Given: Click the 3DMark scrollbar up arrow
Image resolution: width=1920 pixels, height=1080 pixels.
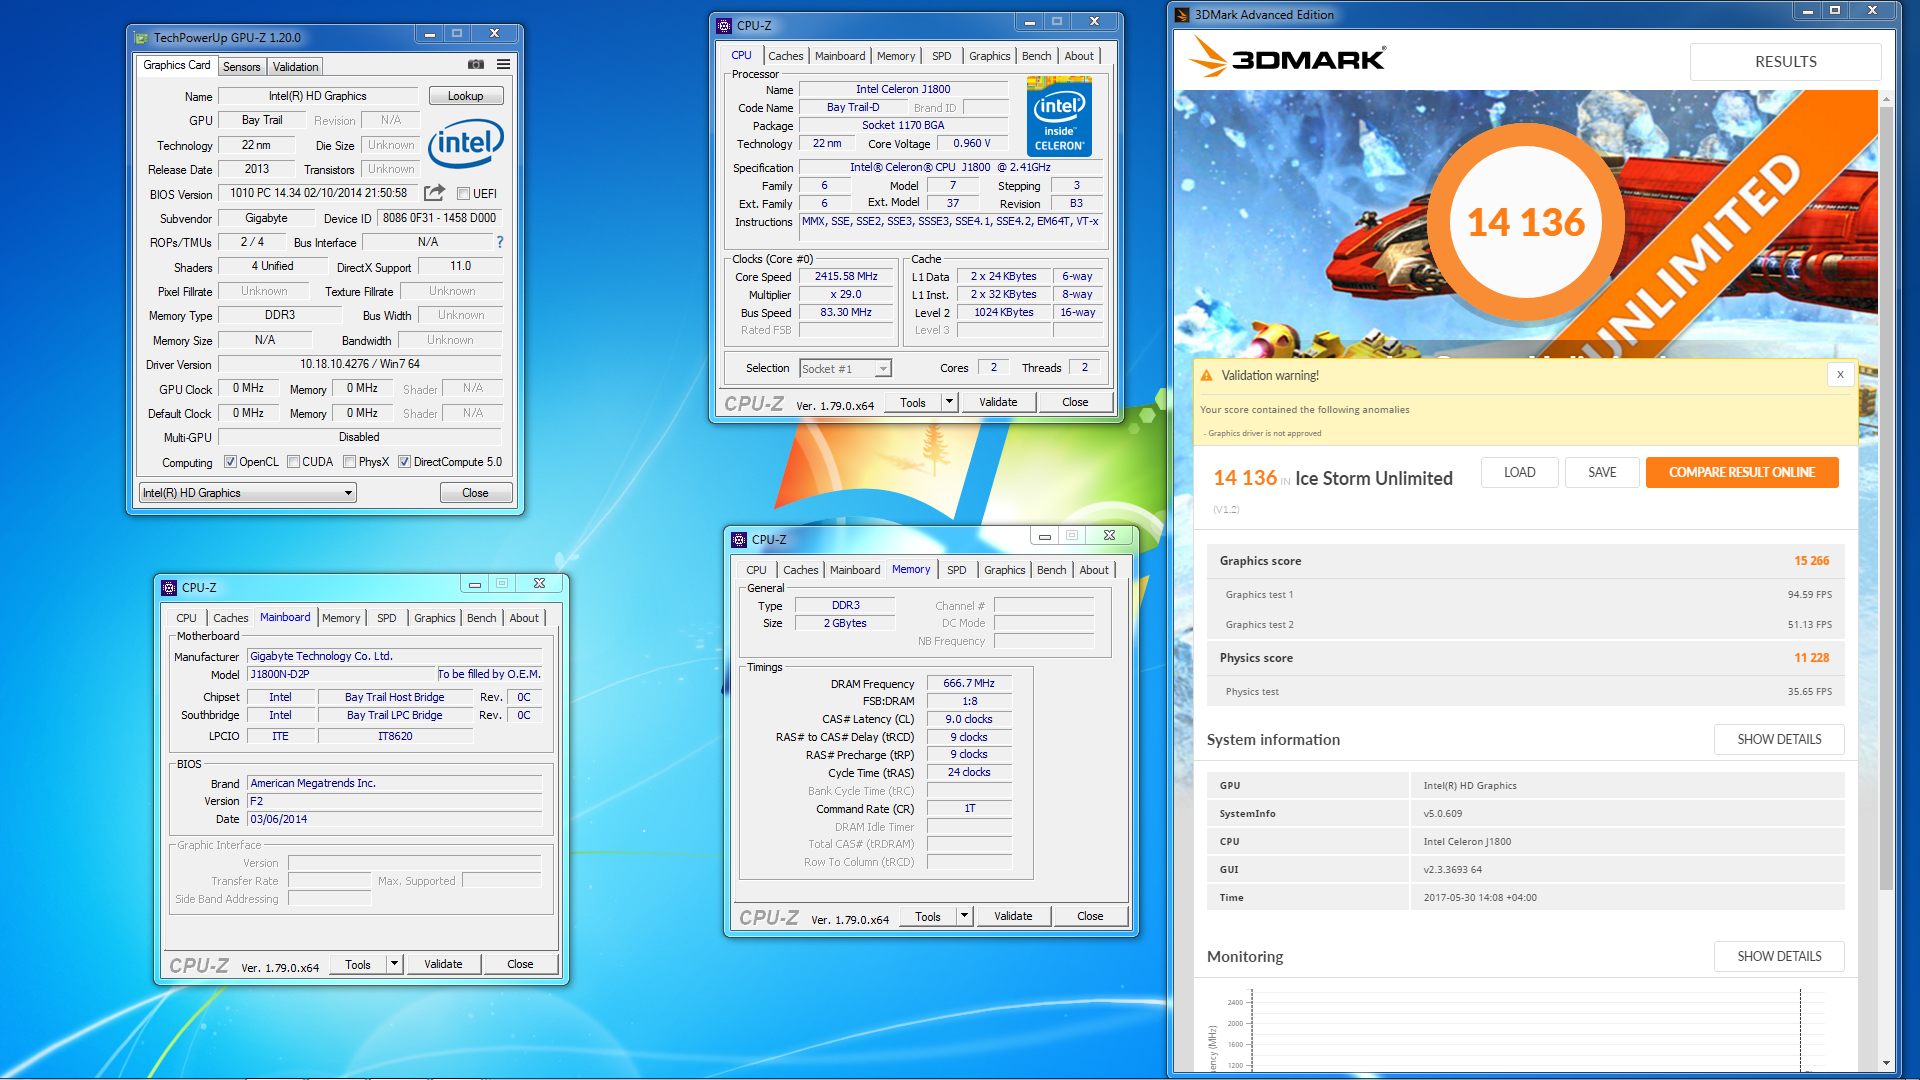Looking at the screenshot, I should (x=1886, y=99).
